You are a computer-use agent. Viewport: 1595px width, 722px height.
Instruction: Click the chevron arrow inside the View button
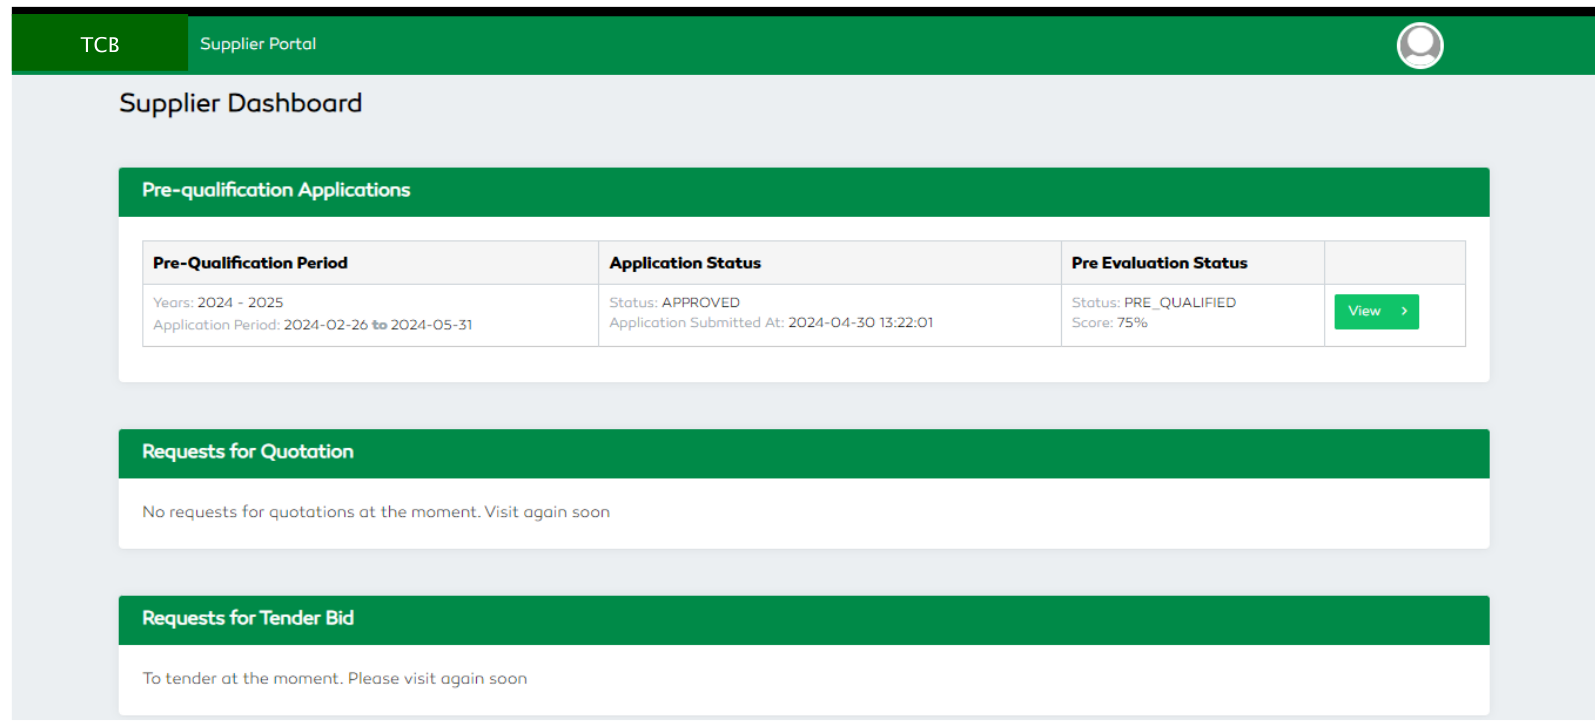(1404, 311)
